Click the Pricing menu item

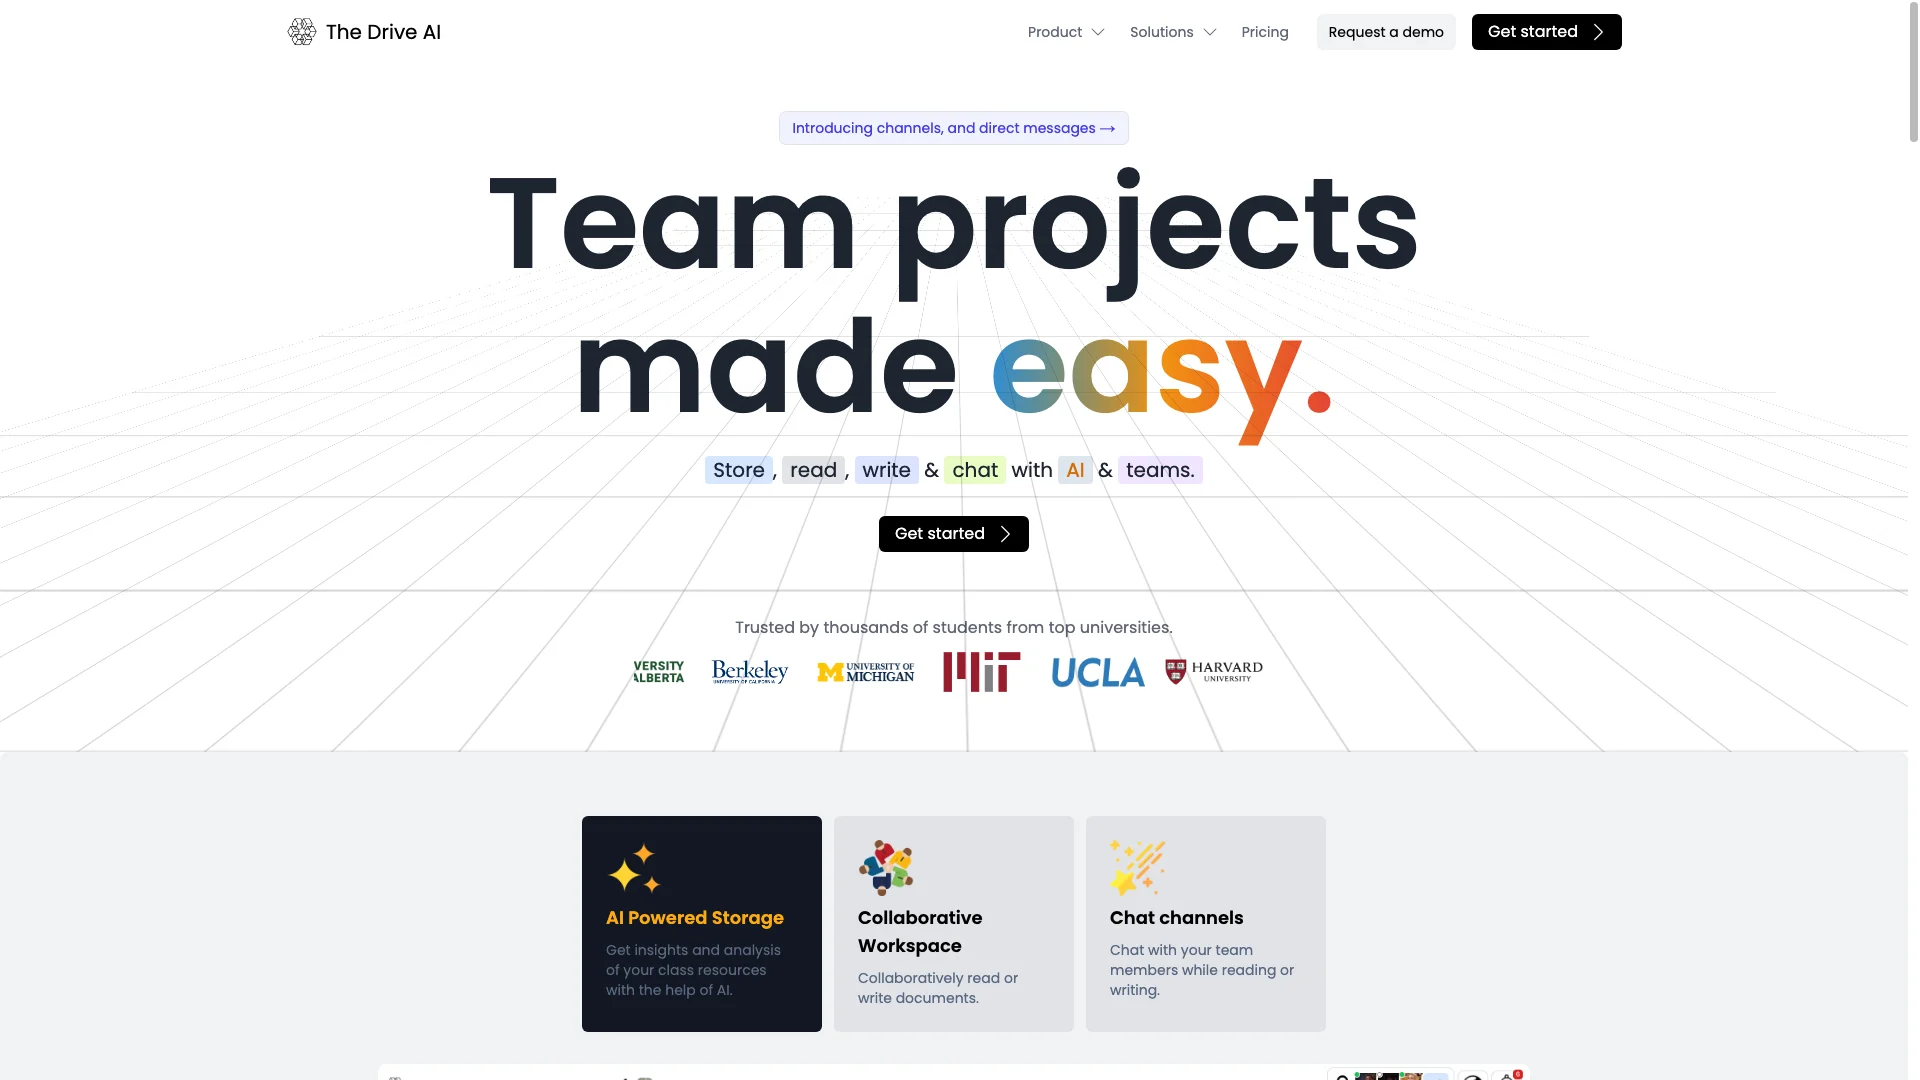point(1265,32)
